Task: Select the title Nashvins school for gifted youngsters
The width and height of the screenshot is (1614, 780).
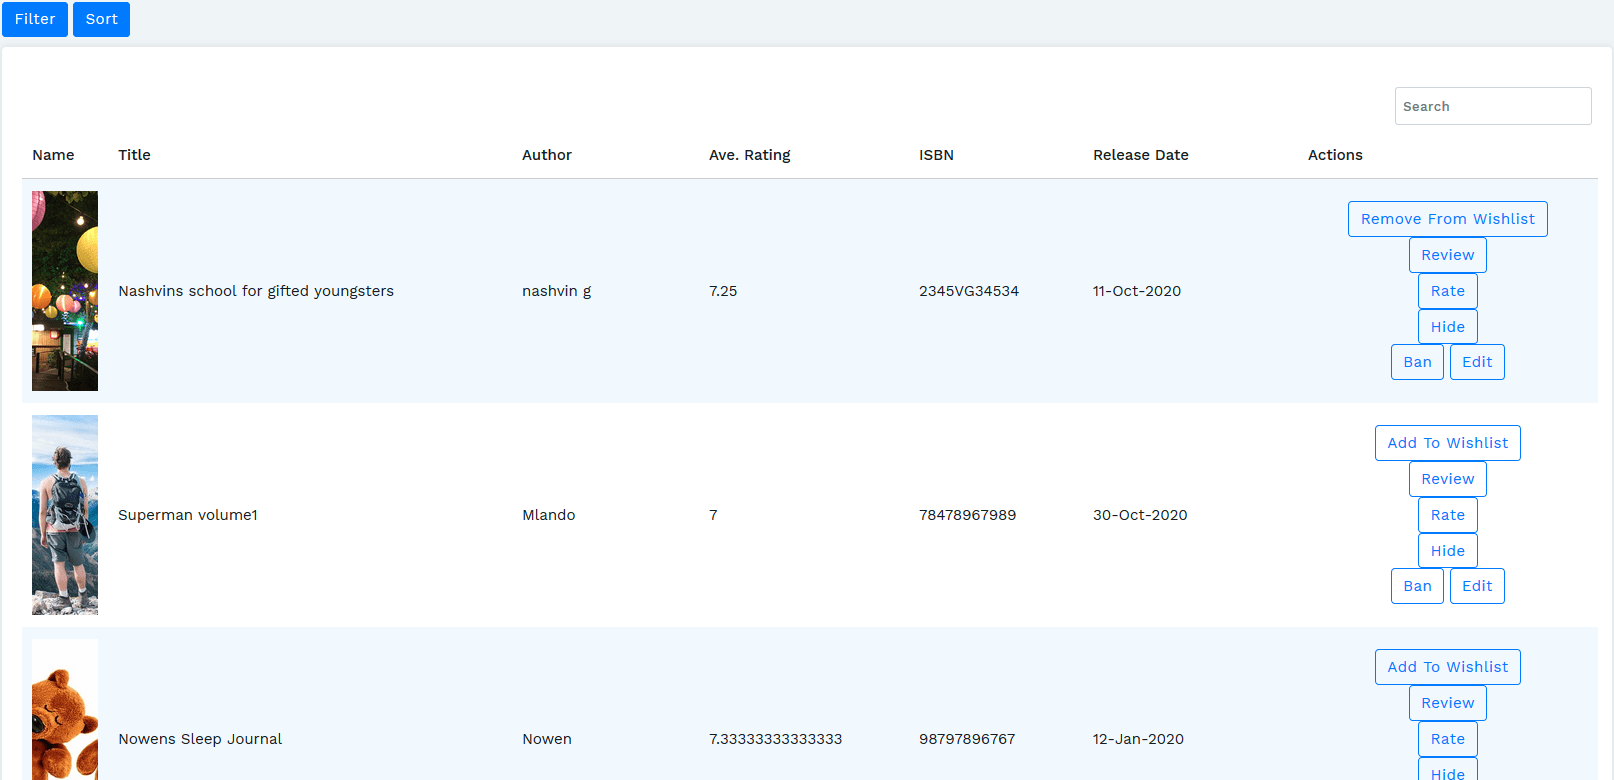Action: coord(256,291)
